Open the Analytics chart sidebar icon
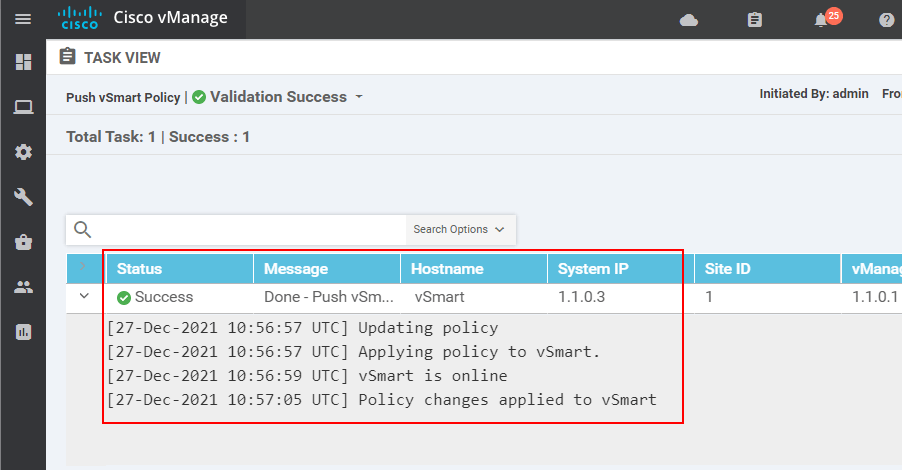 (23, 332)
